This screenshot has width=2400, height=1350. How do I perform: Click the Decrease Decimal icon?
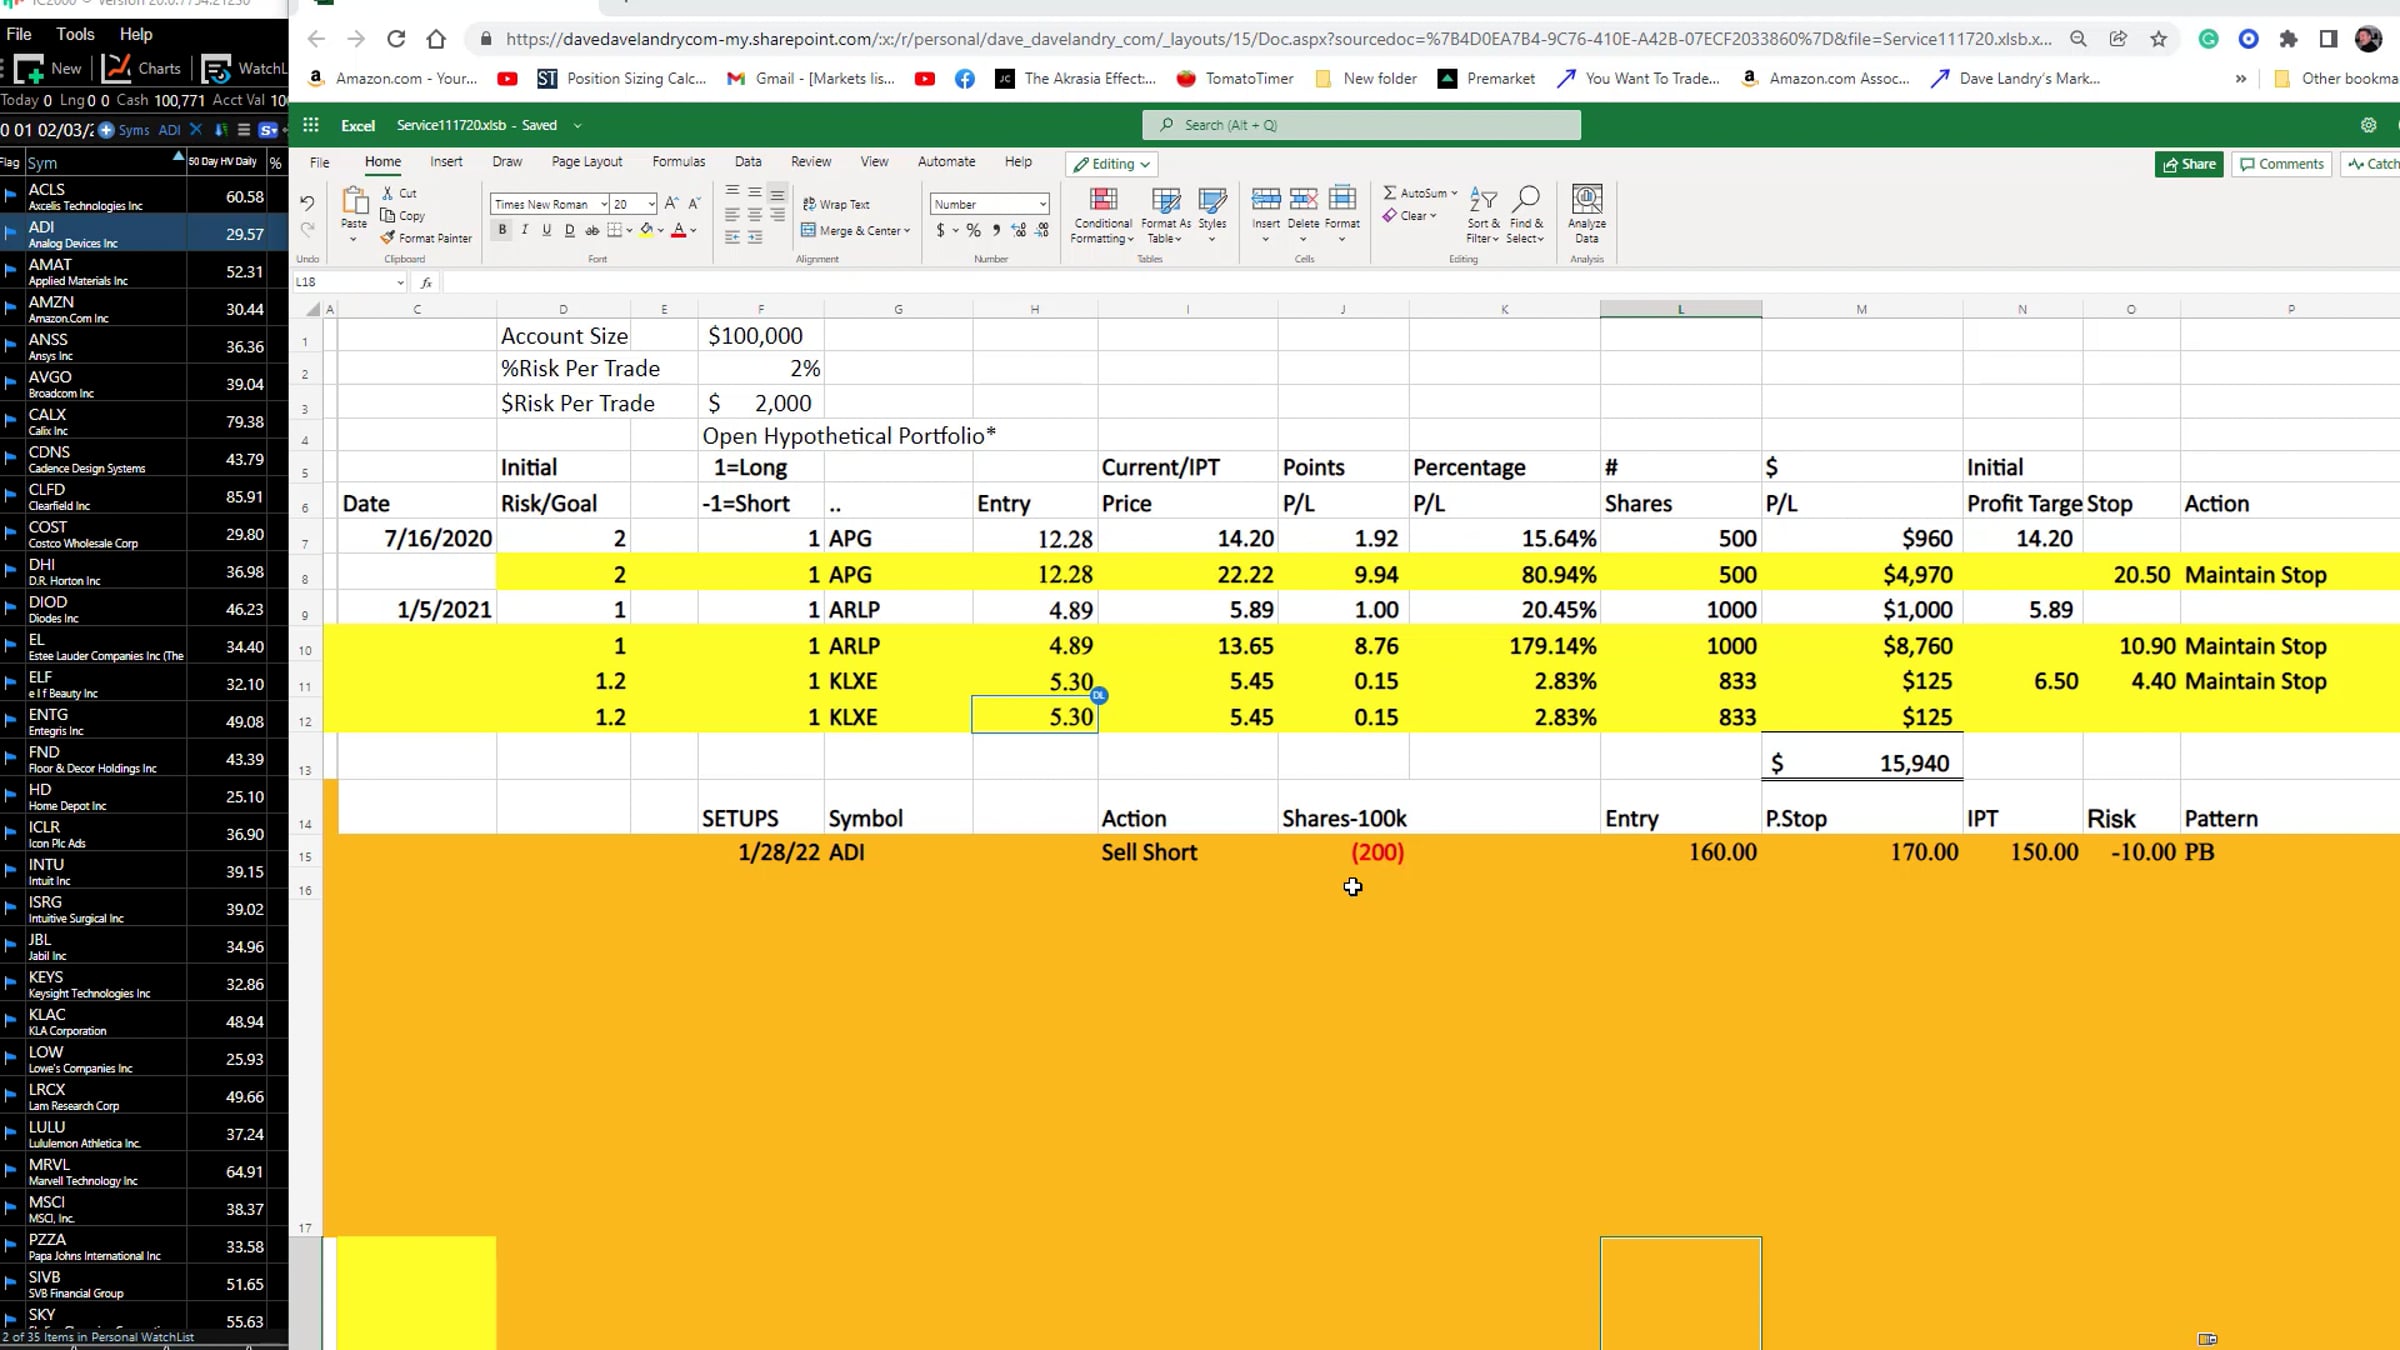tap(1043, 230)
